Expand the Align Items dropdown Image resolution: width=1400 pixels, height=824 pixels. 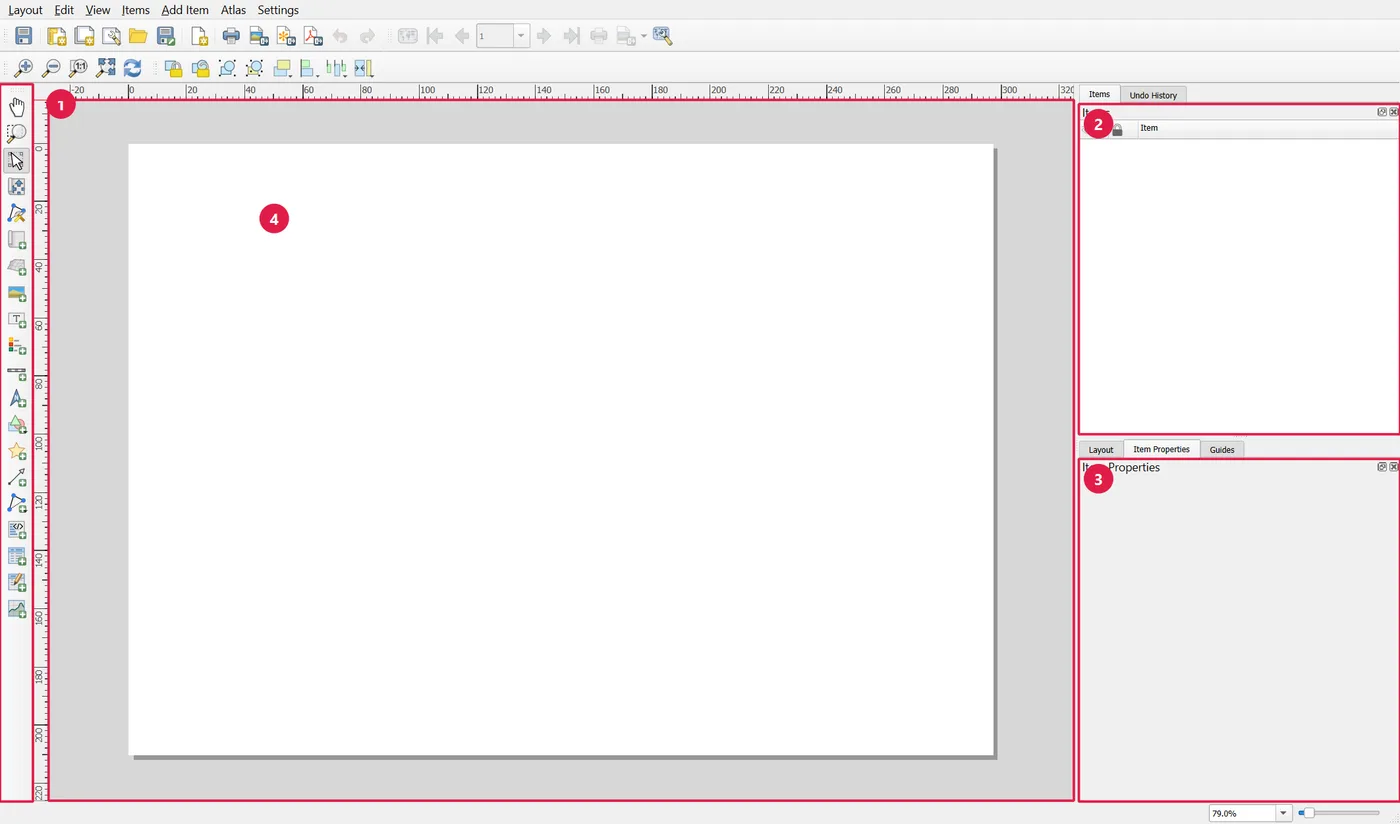point(310,68)
